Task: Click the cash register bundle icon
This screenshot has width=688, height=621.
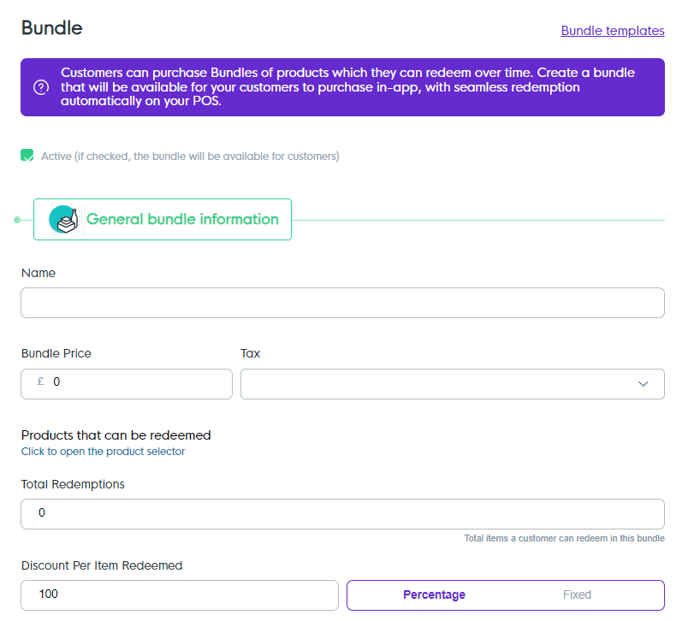Action: (x=64, y=219)
